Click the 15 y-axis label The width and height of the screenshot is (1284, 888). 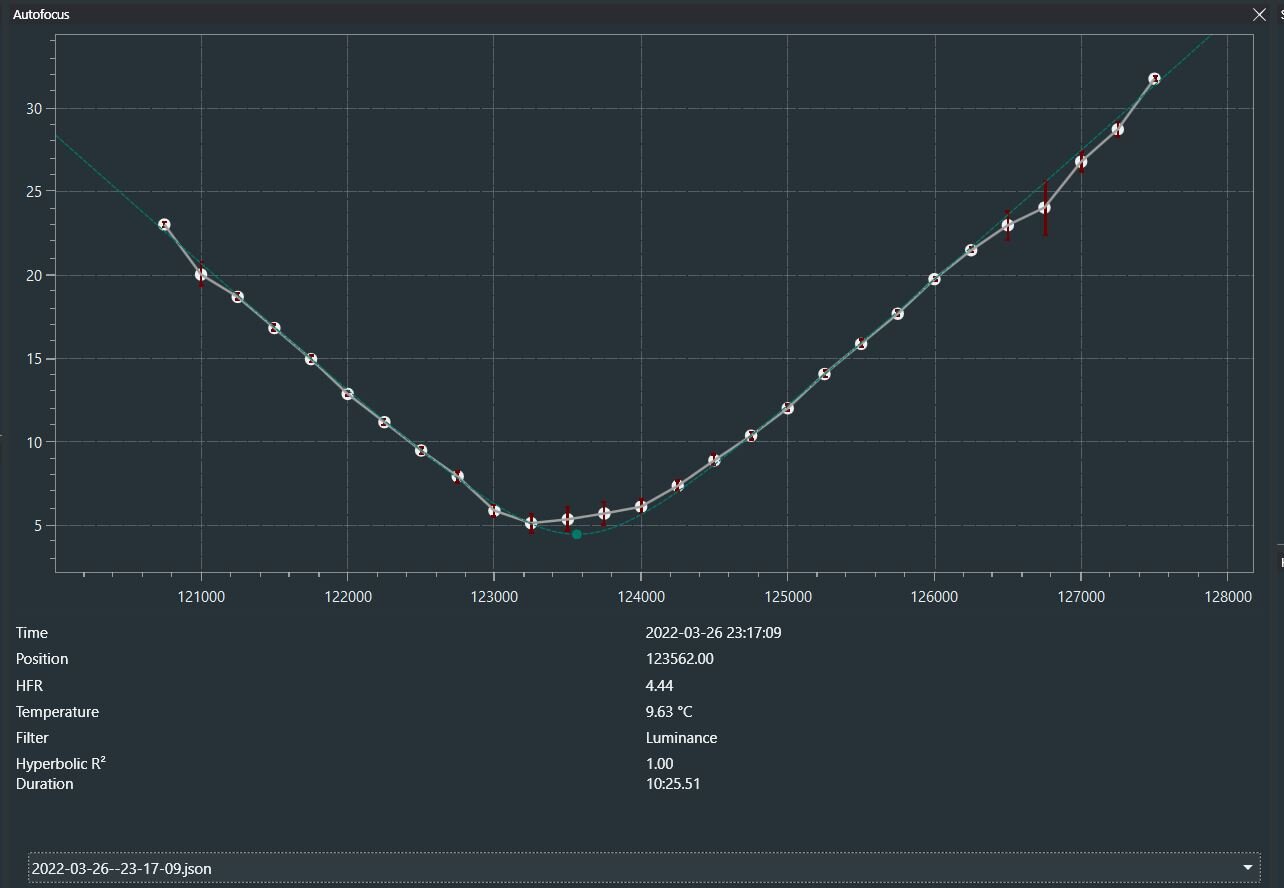[x=34, y=359]
